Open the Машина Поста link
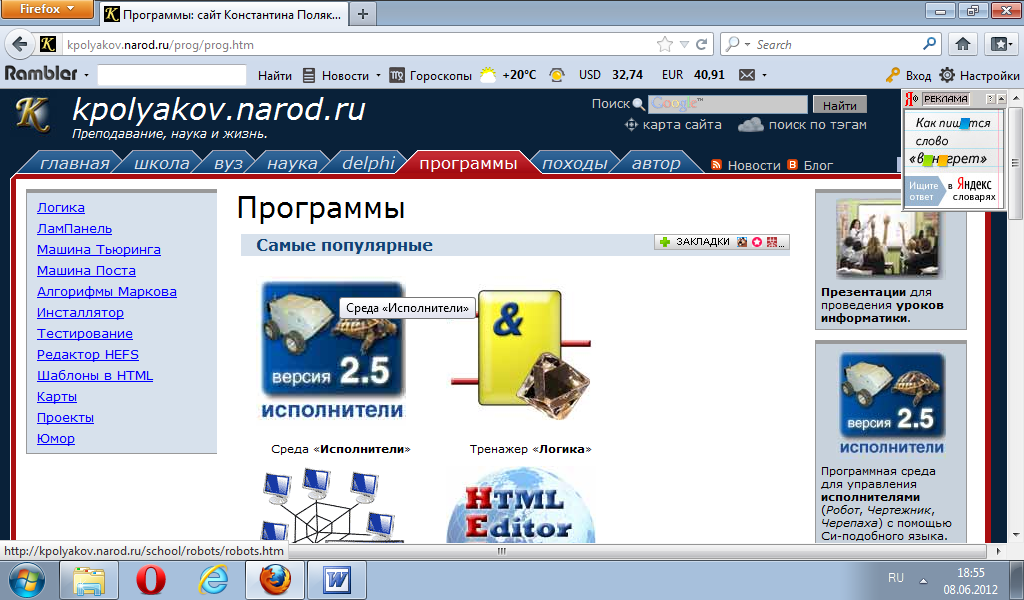 point(86,270)
